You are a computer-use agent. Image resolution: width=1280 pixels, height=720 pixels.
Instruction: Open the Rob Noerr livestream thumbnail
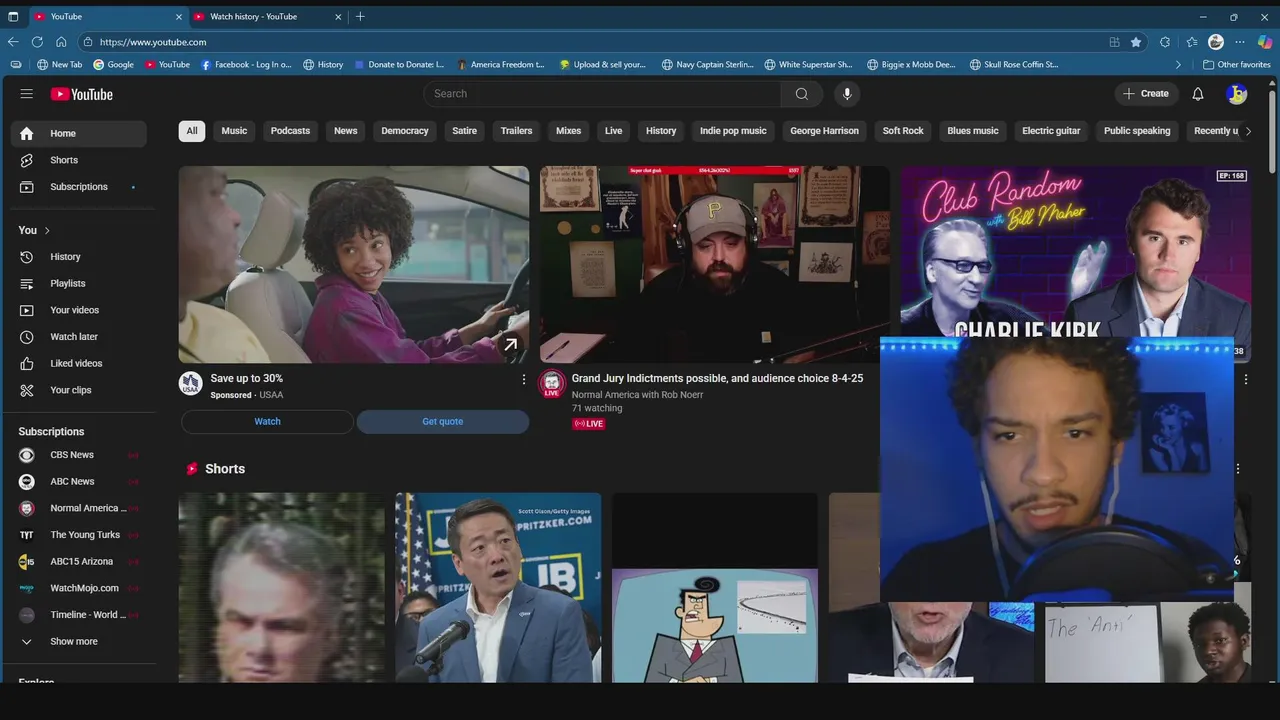pyautogui.click(x=714, y=264)
